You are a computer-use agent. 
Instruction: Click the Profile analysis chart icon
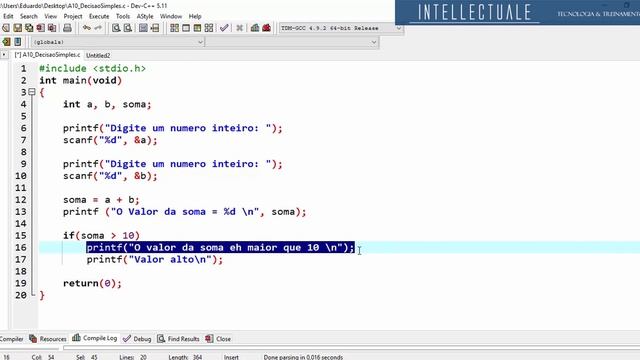point(255,28)
